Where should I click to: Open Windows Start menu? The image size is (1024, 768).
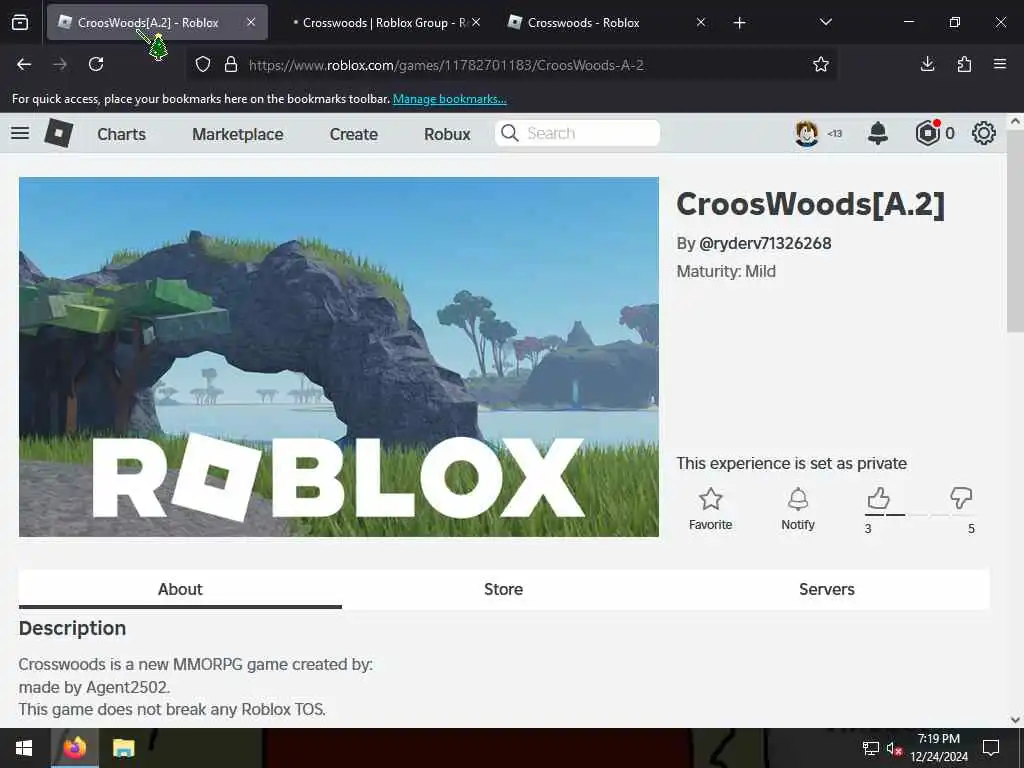click(x=24, y=748)
